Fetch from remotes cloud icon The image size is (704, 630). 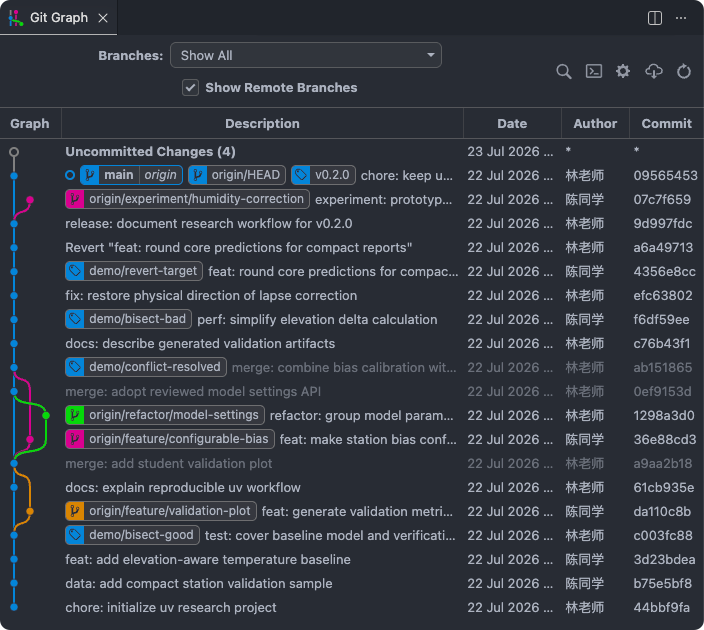pos(654,71)
